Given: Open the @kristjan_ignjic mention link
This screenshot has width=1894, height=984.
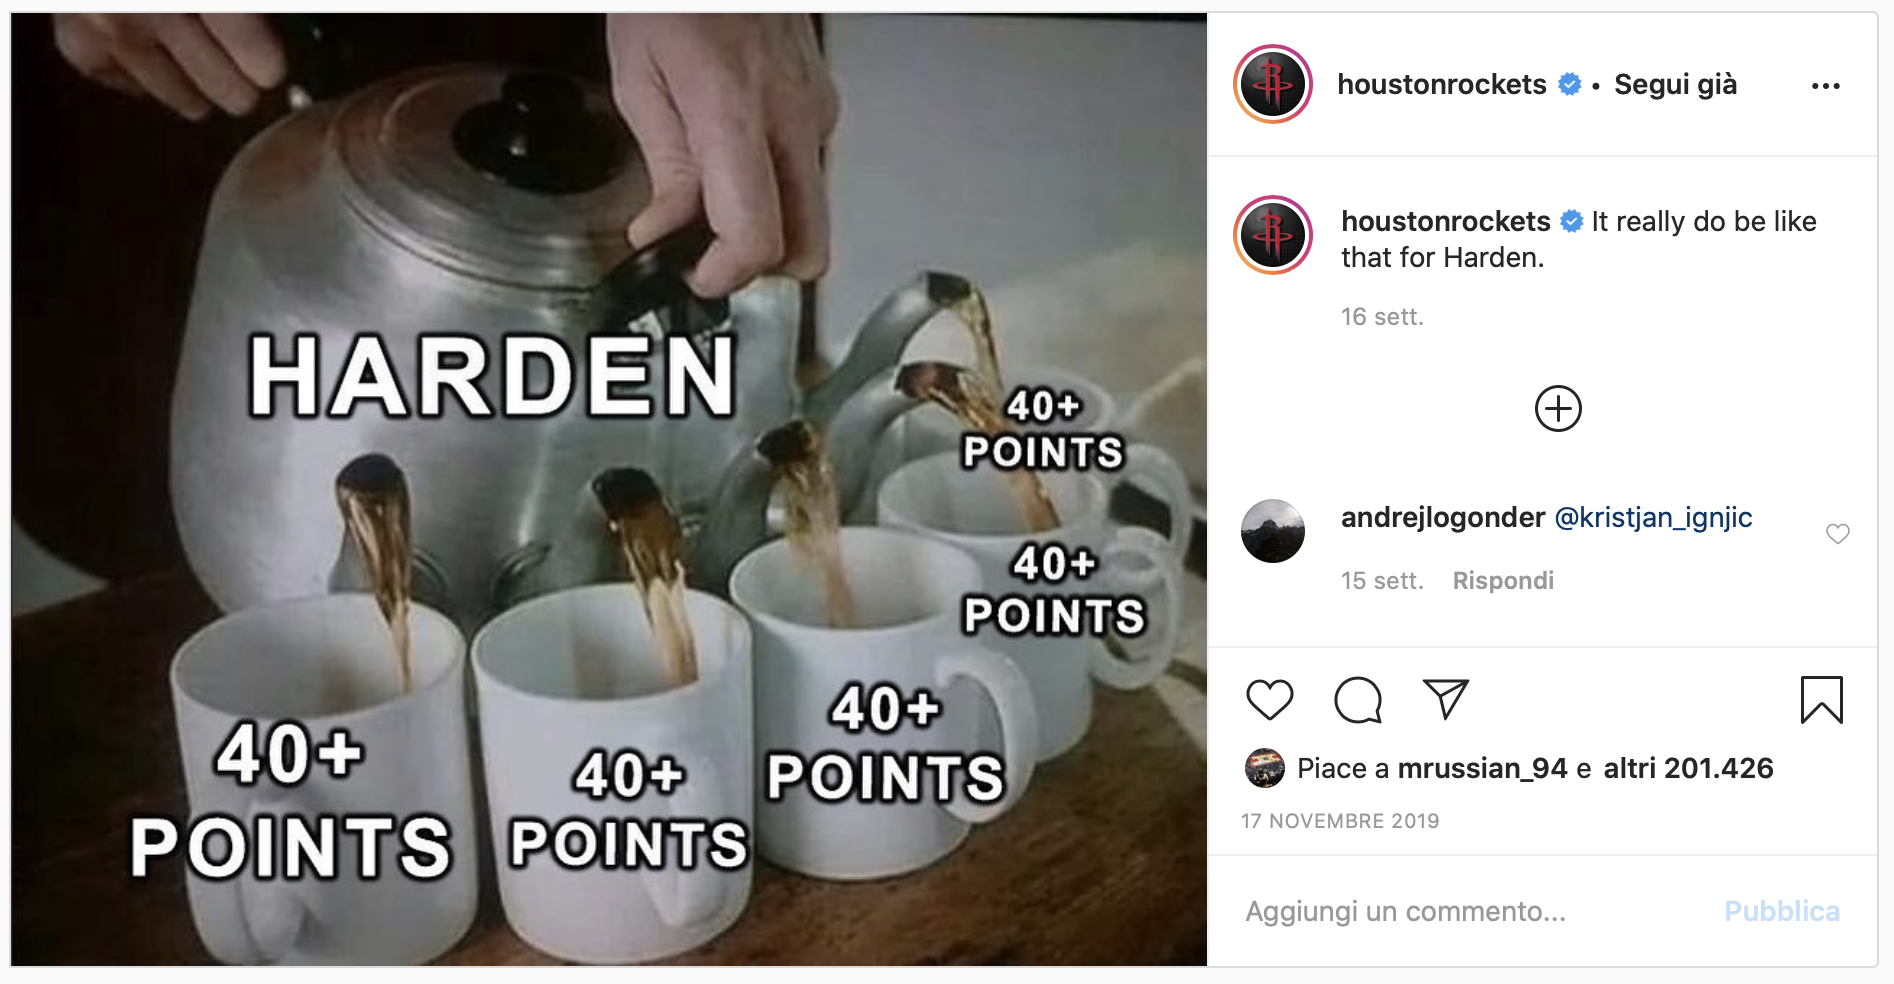Looking at the screenshot, I should click(x=1653, y=518).
